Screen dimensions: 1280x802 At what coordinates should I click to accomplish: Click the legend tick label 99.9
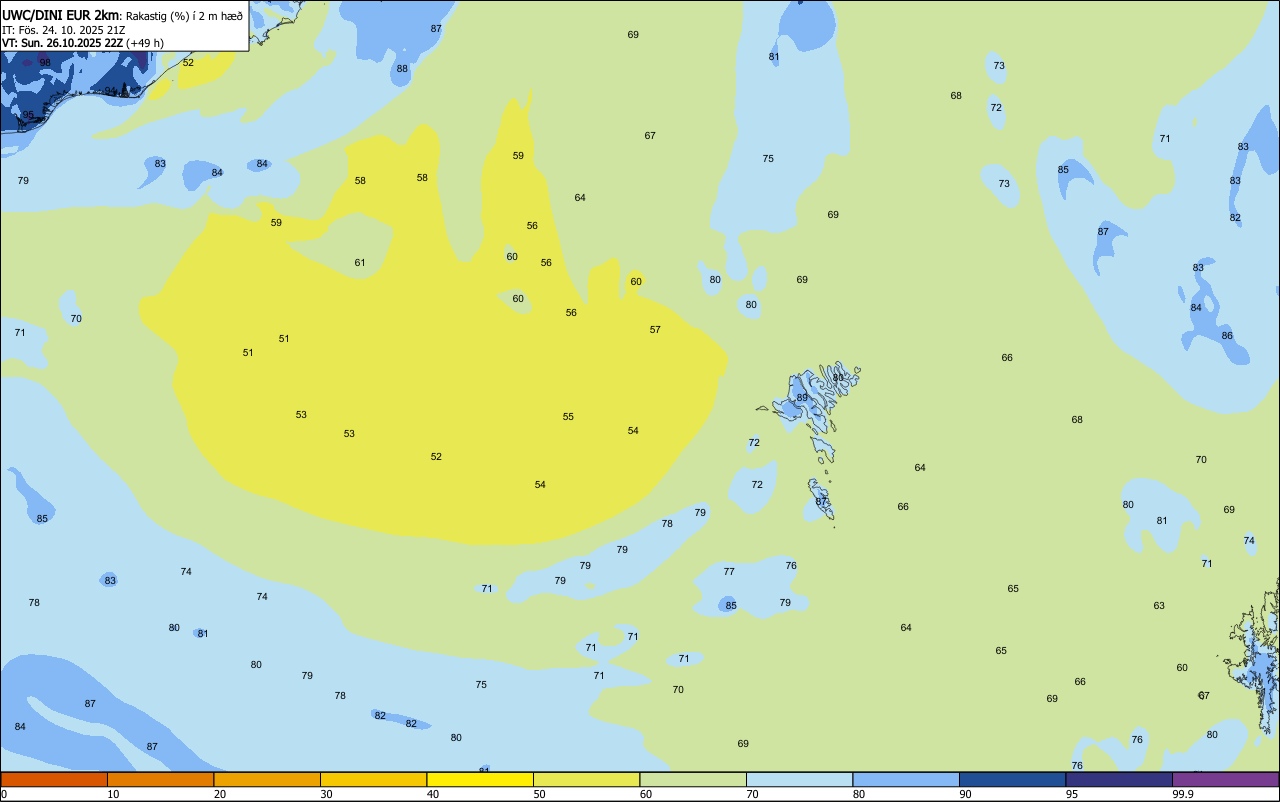coord(1184,794)
